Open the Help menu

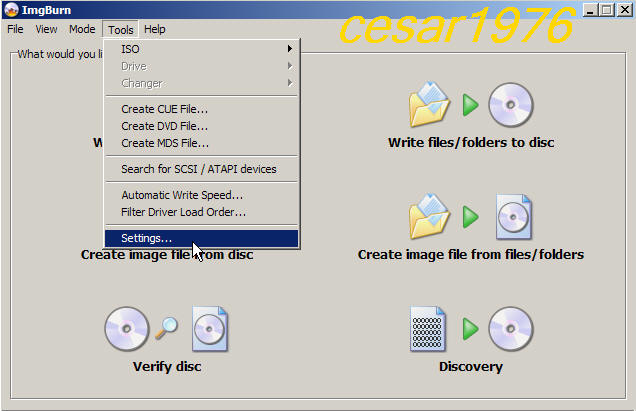pyautogui.click(x=155, y=29)
